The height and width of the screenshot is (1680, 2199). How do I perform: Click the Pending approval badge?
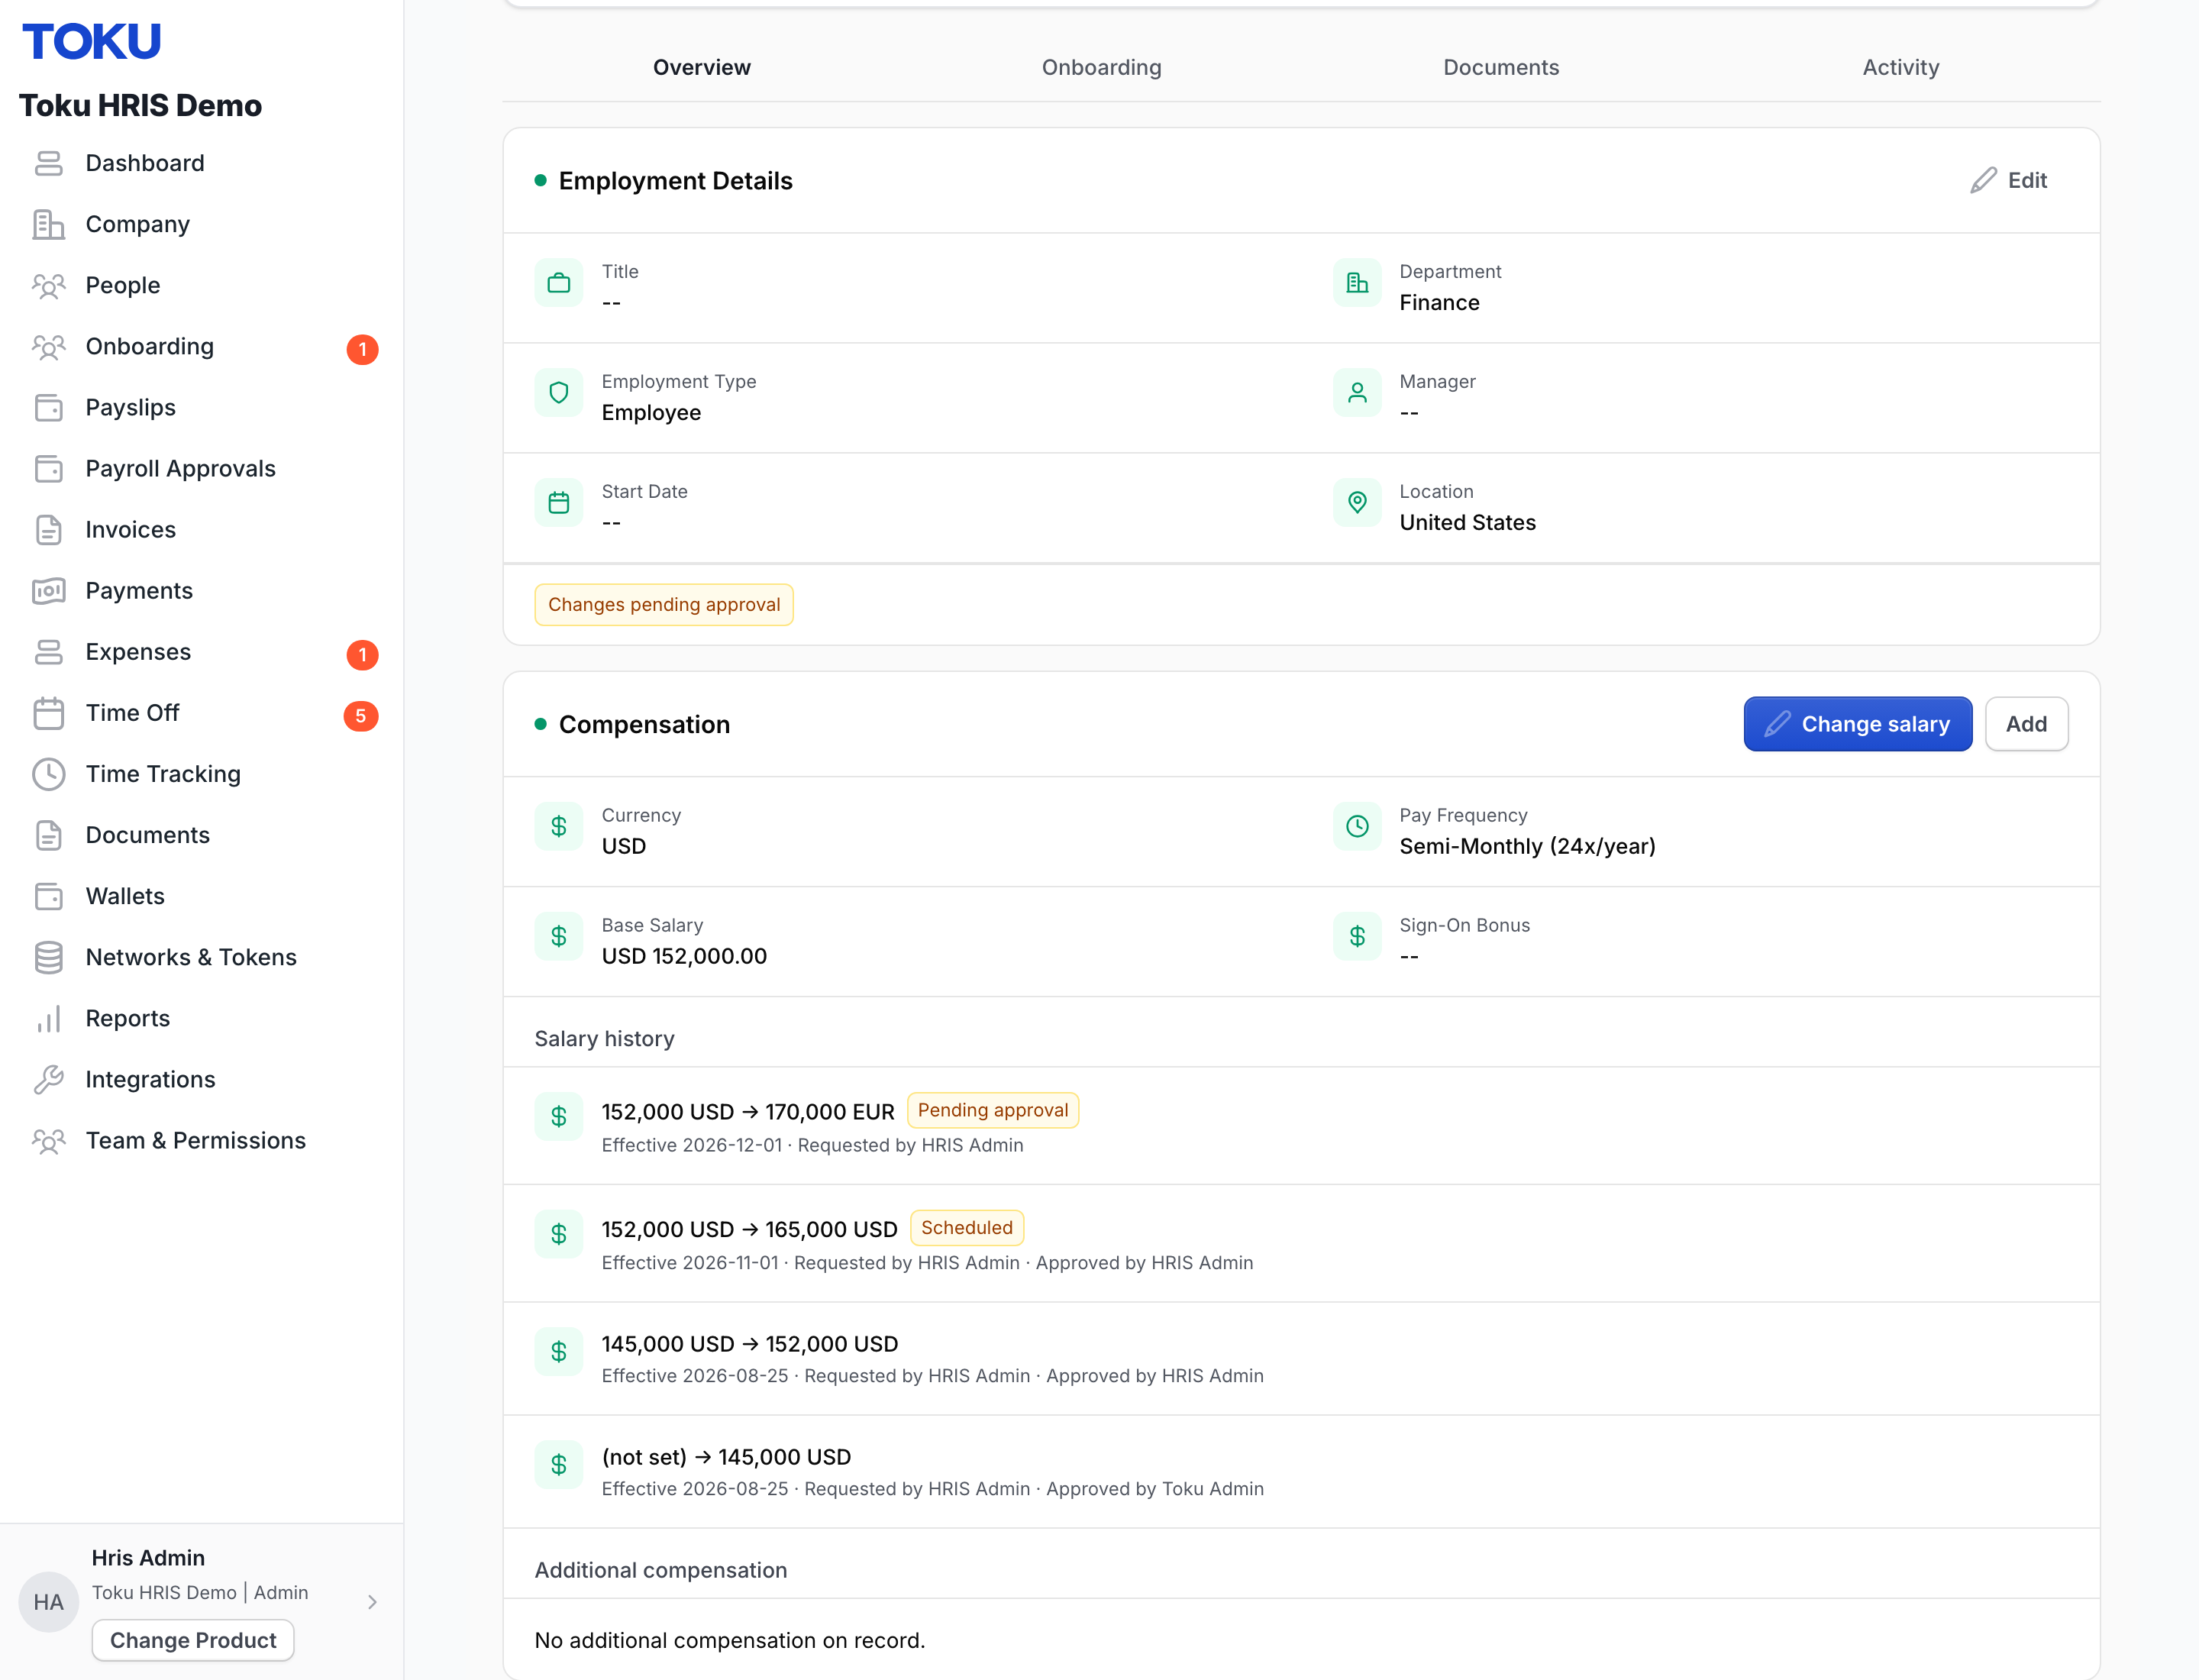992,1110
